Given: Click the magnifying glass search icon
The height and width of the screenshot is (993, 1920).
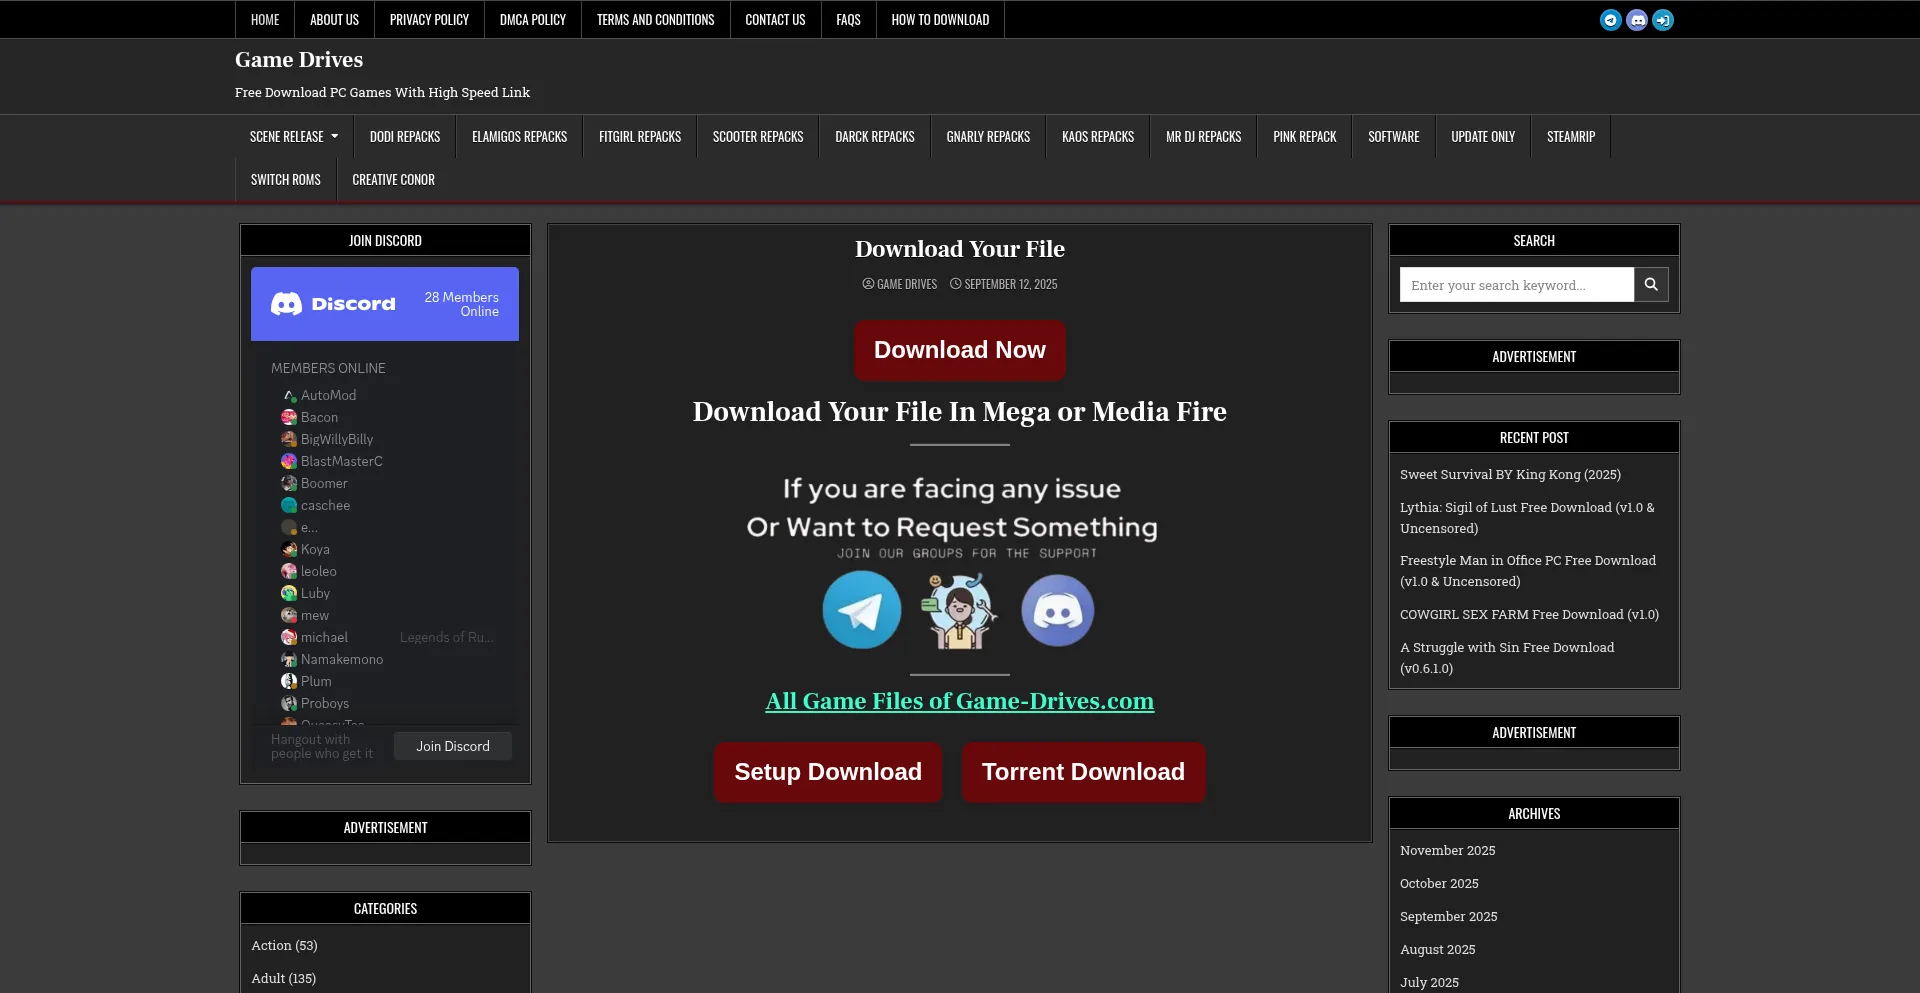Looking at the screenshot, I should [1650, 284].
